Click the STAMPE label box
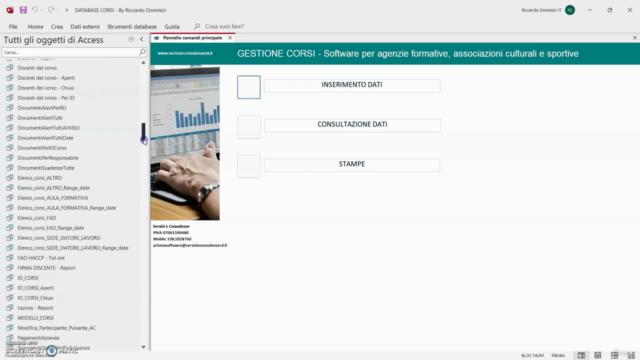Viewport: 640px width, 360px height. point(352,164)
